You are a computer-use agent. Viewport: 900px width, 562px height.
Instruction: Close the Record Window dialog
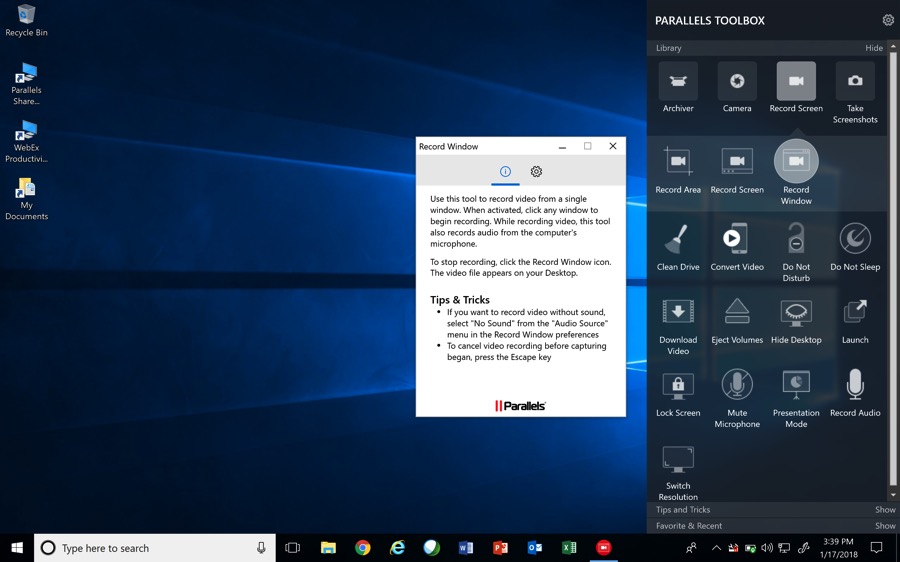click(x=613, y=146)
